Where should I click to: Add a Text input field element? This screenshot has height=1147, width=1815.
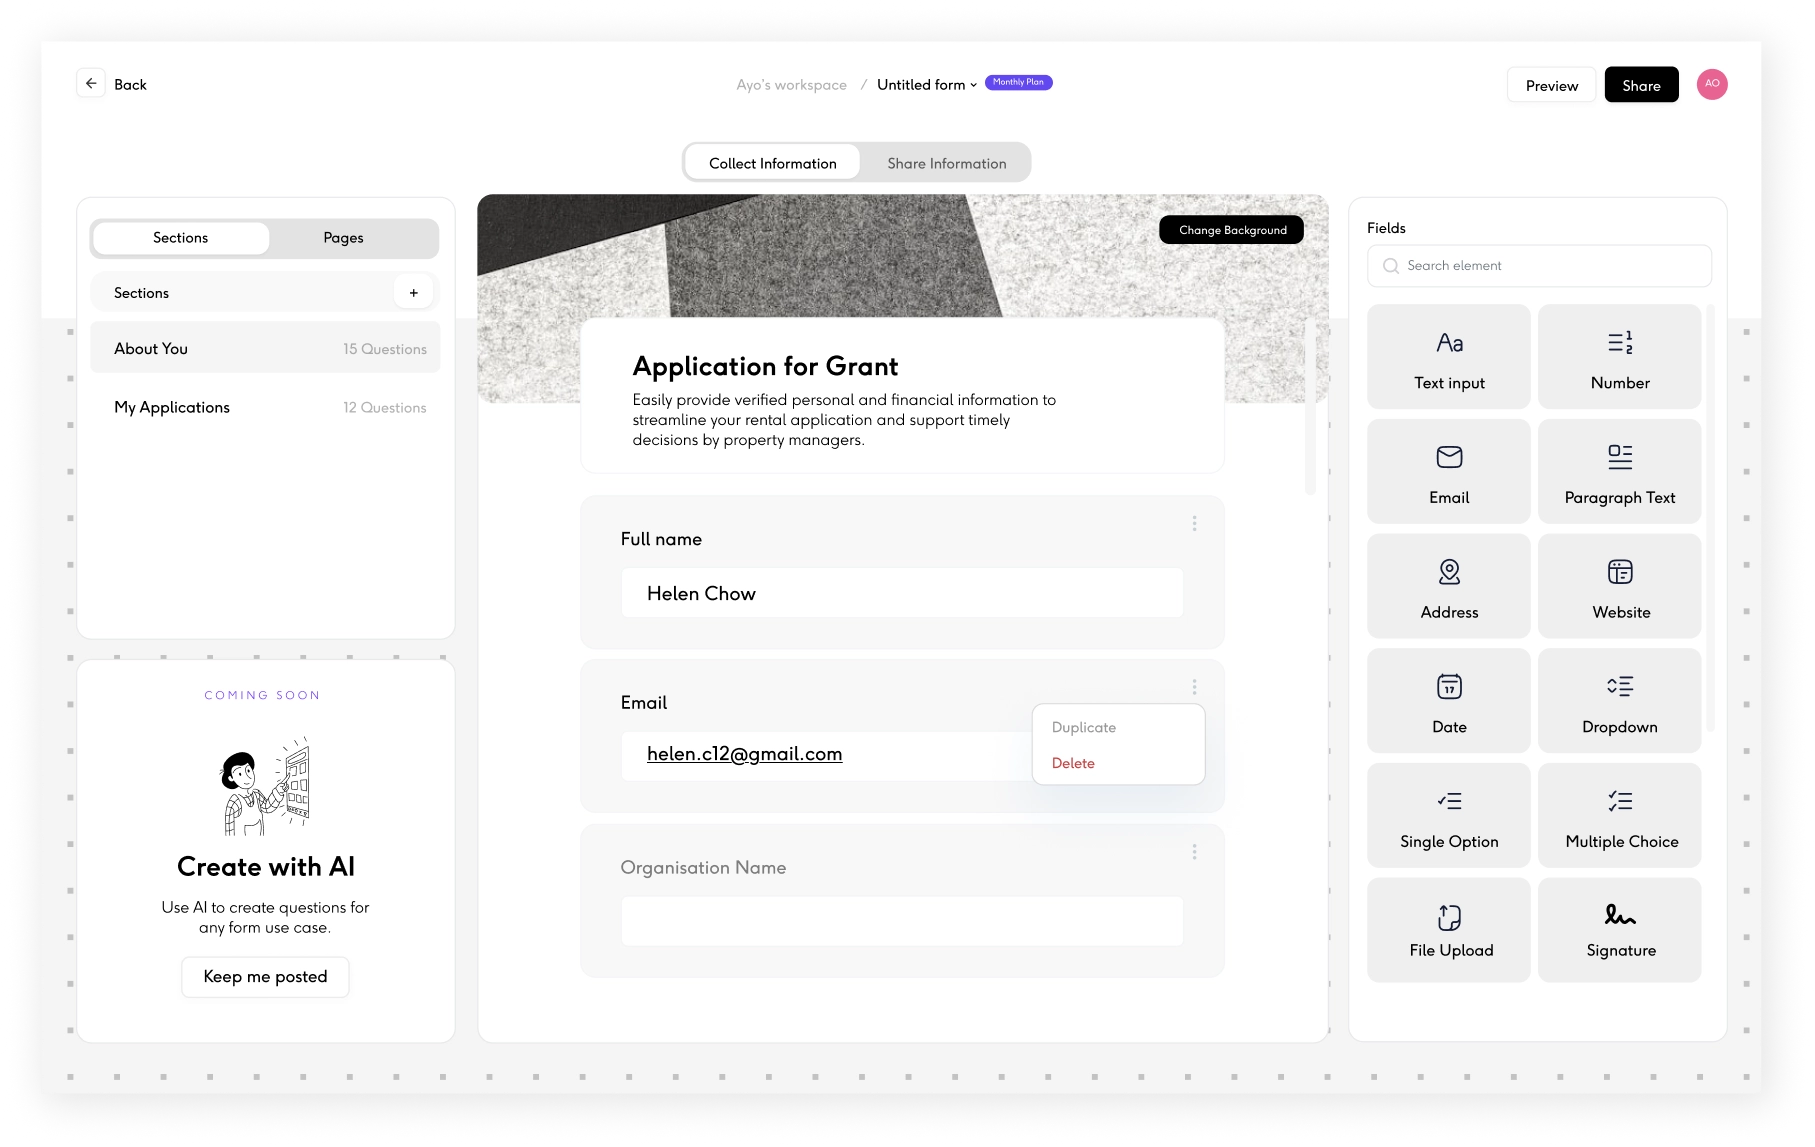1448,357
